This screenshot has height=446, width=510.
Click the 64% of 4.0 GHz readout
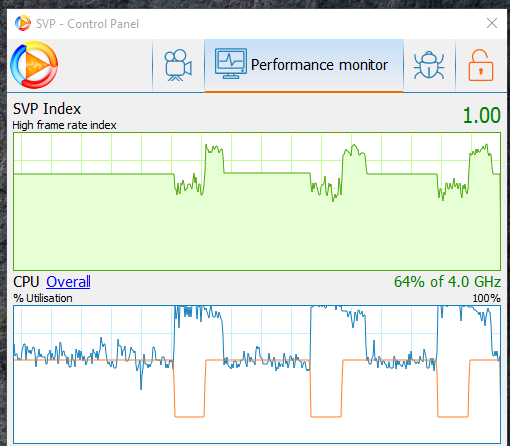pyautogui.click(x=447, y=282)
